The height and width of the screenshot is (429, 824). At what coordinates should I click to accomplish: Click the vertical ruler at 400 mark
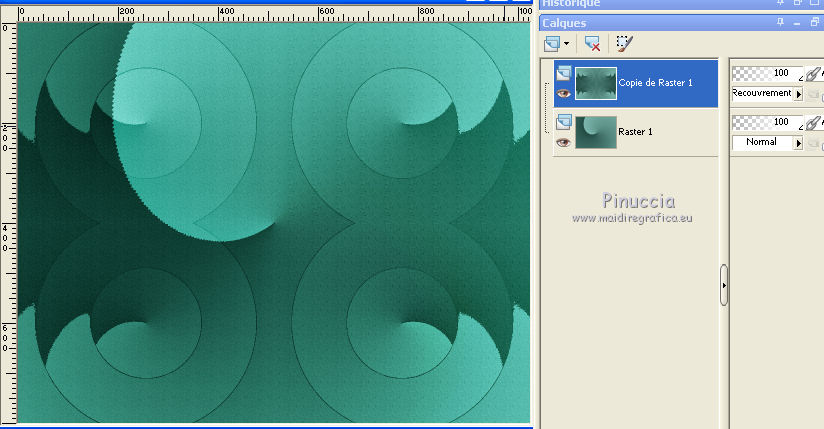pos(6,238)
